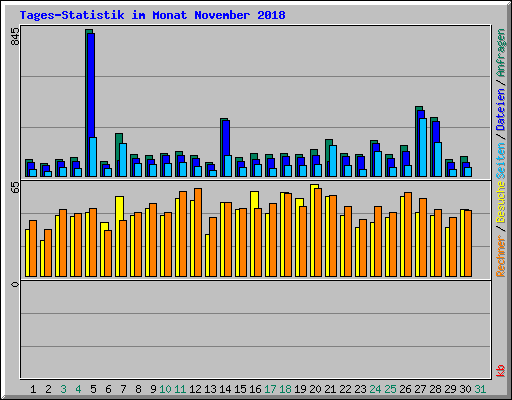This screenshot has height=400, width=512.
Task: Click the chart title 'Tages-Statistik im Monat November 2018'
Action: (x=152, y=15)
